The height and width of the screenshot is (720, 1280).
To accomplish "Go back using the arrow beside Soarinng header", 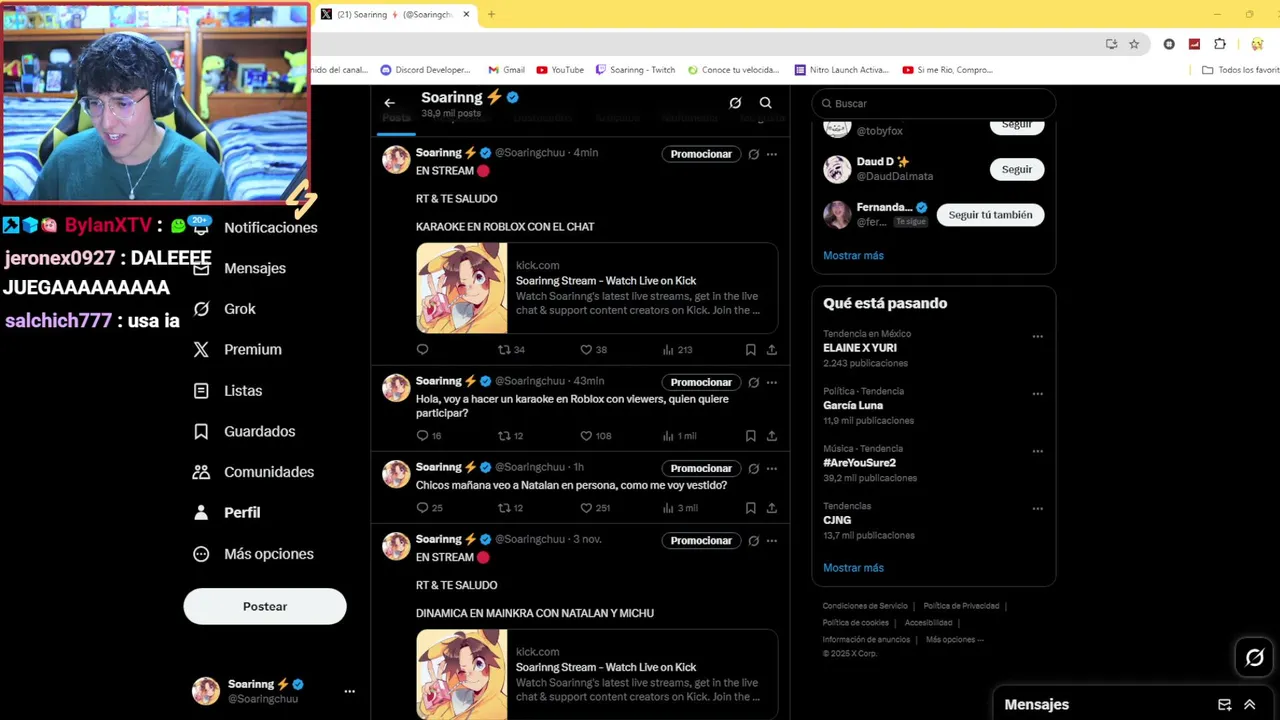I will coord(389,103).
